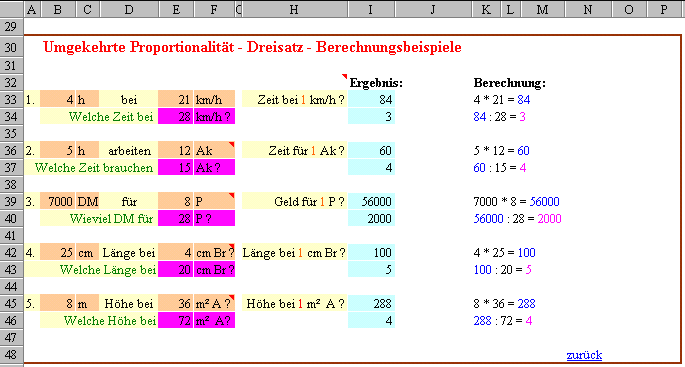Click the cell 'Welche Zeit bei'

(x=99, y=117)
